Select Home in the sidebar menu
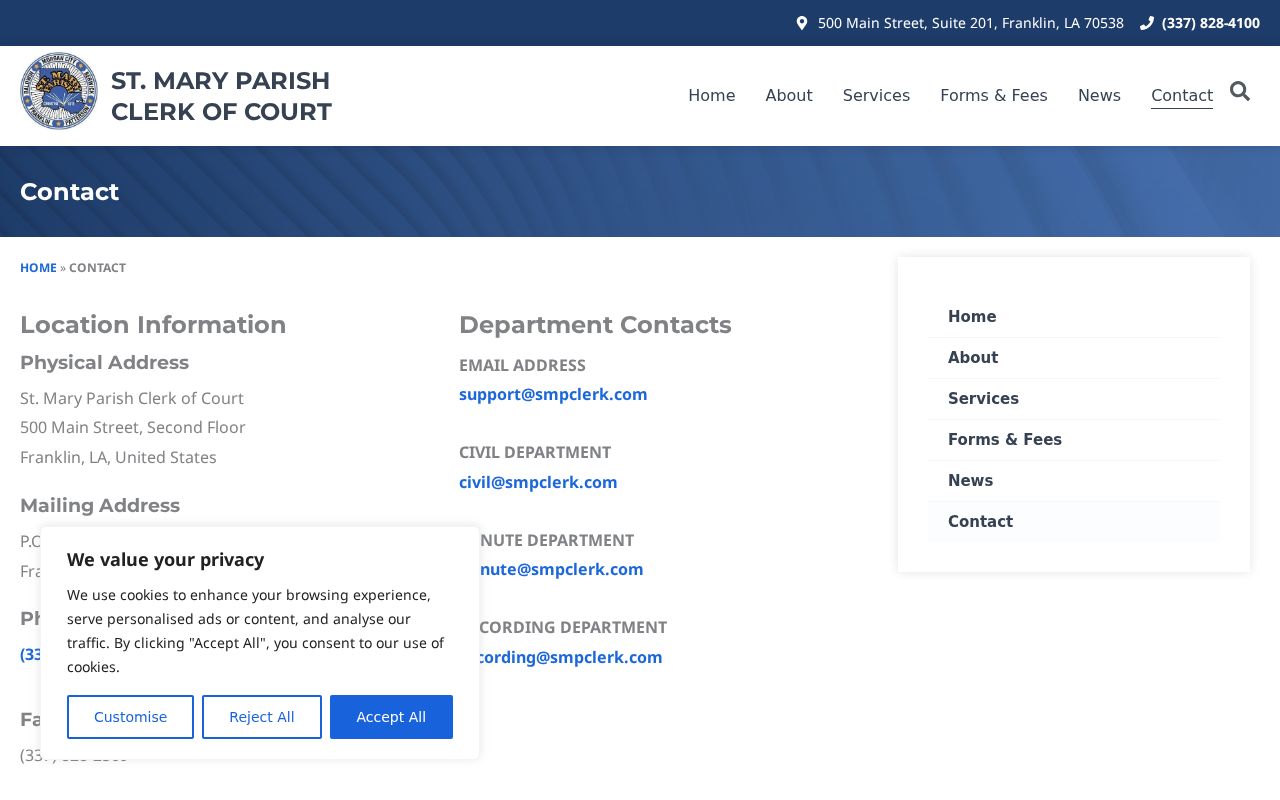This screenshot has width=1280, height=800. (x=1074, y=317)
